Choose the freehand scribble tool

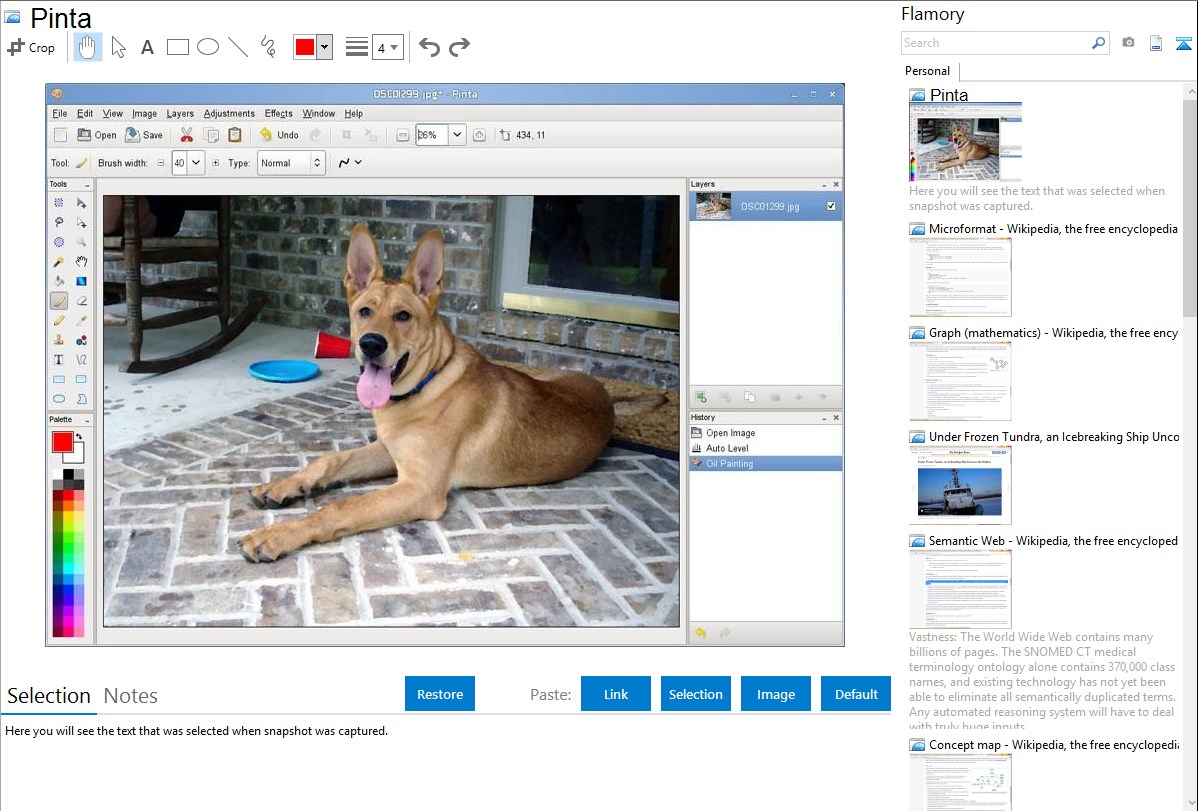pos(268,47)
